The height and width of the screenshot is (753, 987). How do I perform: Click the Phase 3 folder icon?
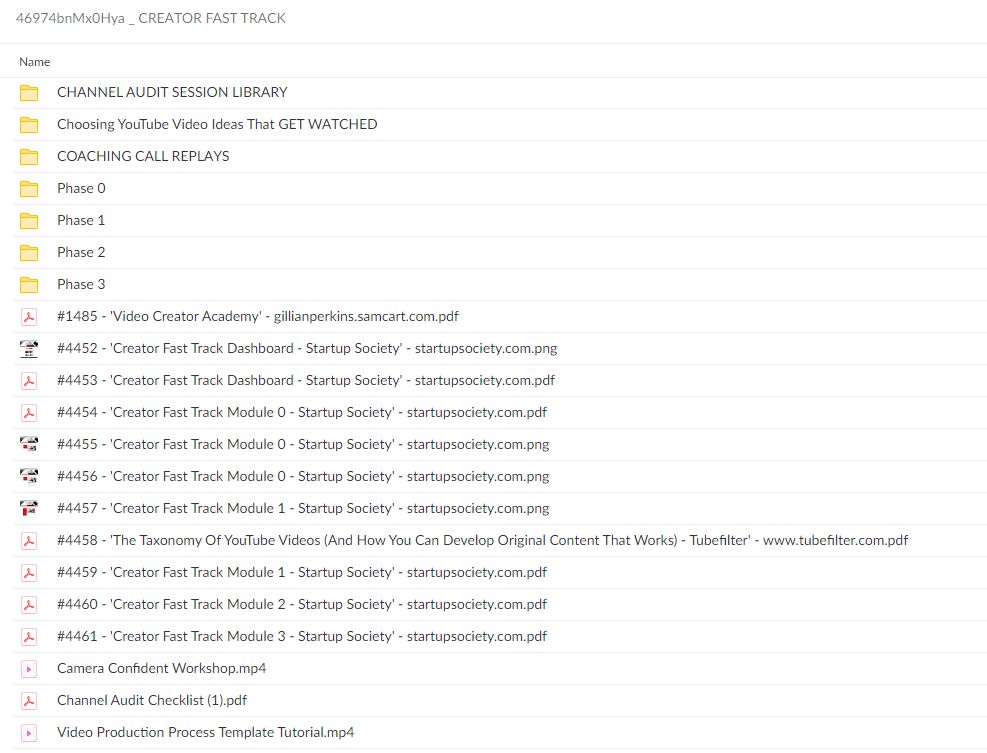click(x=28, y=285)
